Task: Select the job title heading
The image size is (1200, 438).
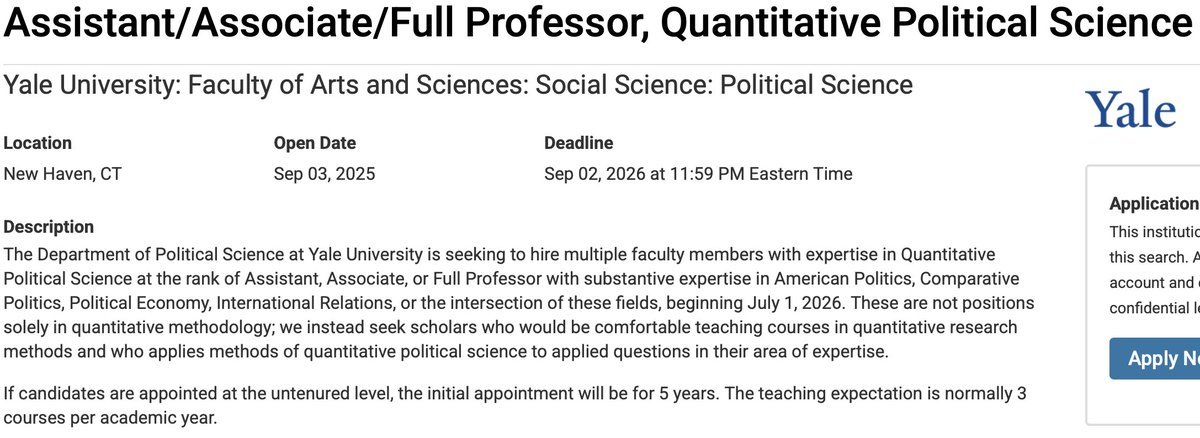Action: (x=590, y=23)
